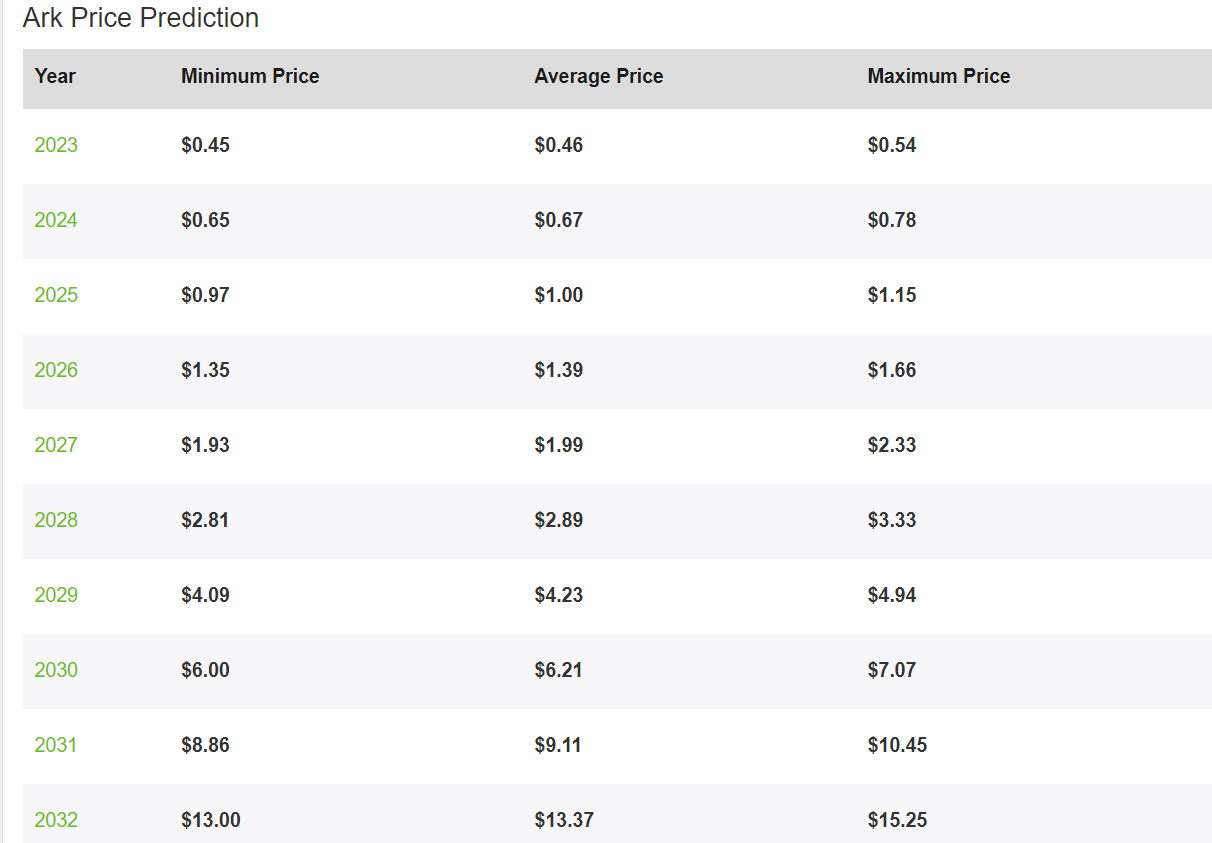1212x843 pixels.
Task: Open the 2028 year link
Action: pyautogui.click(x=56, y=520)
